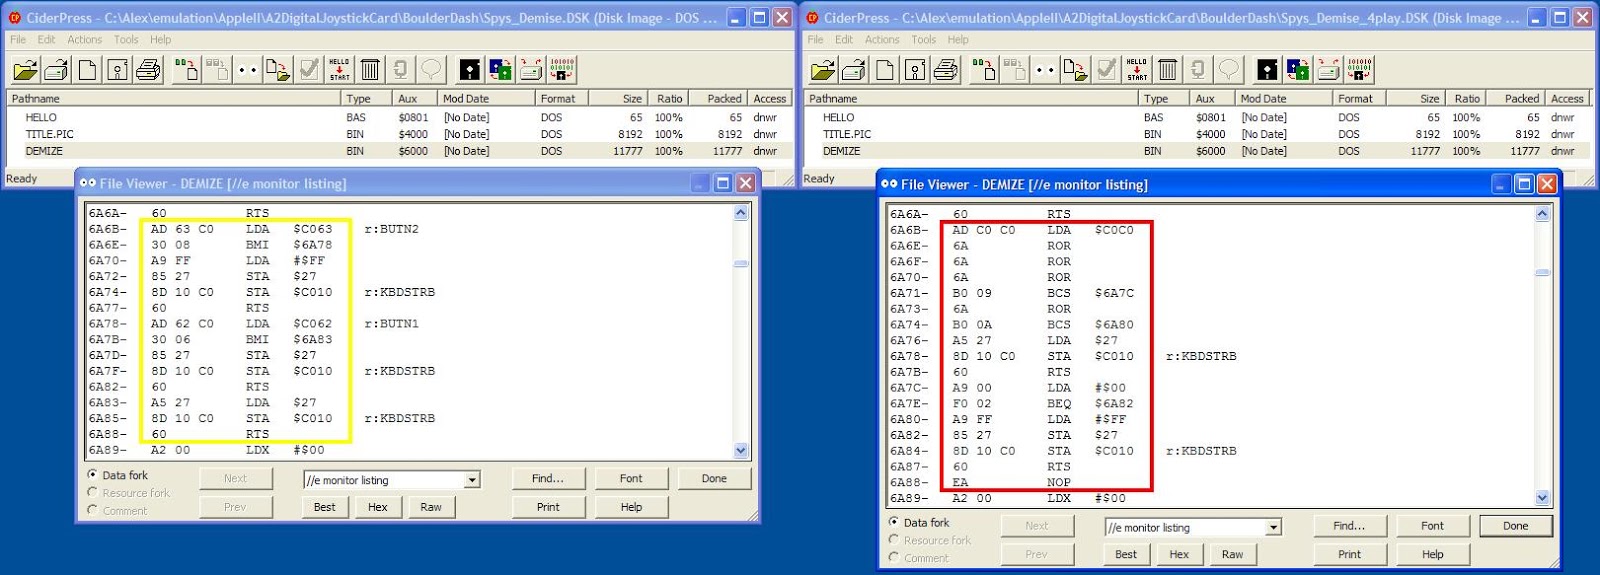Image resolution: width=1600 pixels, height=575 pixels.
Task: Click Print button in the 4play File Viewer
Action: pyautogui.click(x=1349, y=554)
